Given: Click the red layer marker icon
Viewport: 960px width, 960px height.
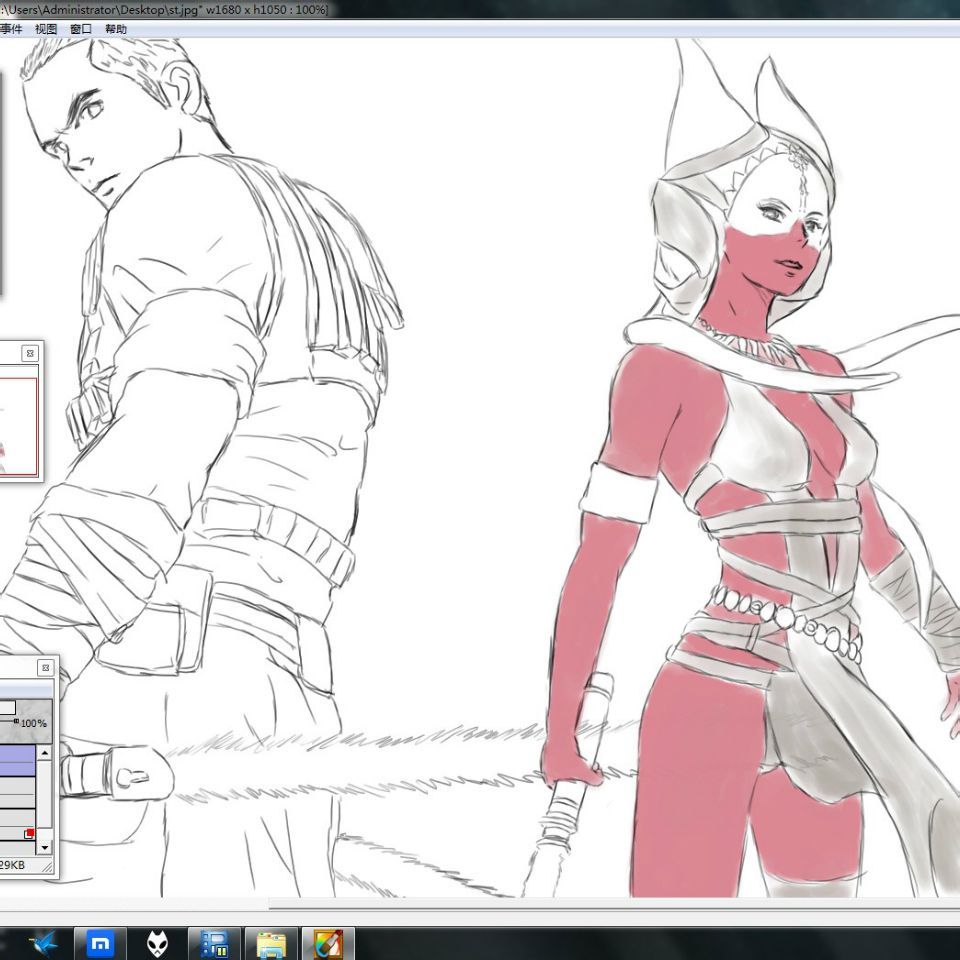Looking at the screenshot, I should pos(29,833).
